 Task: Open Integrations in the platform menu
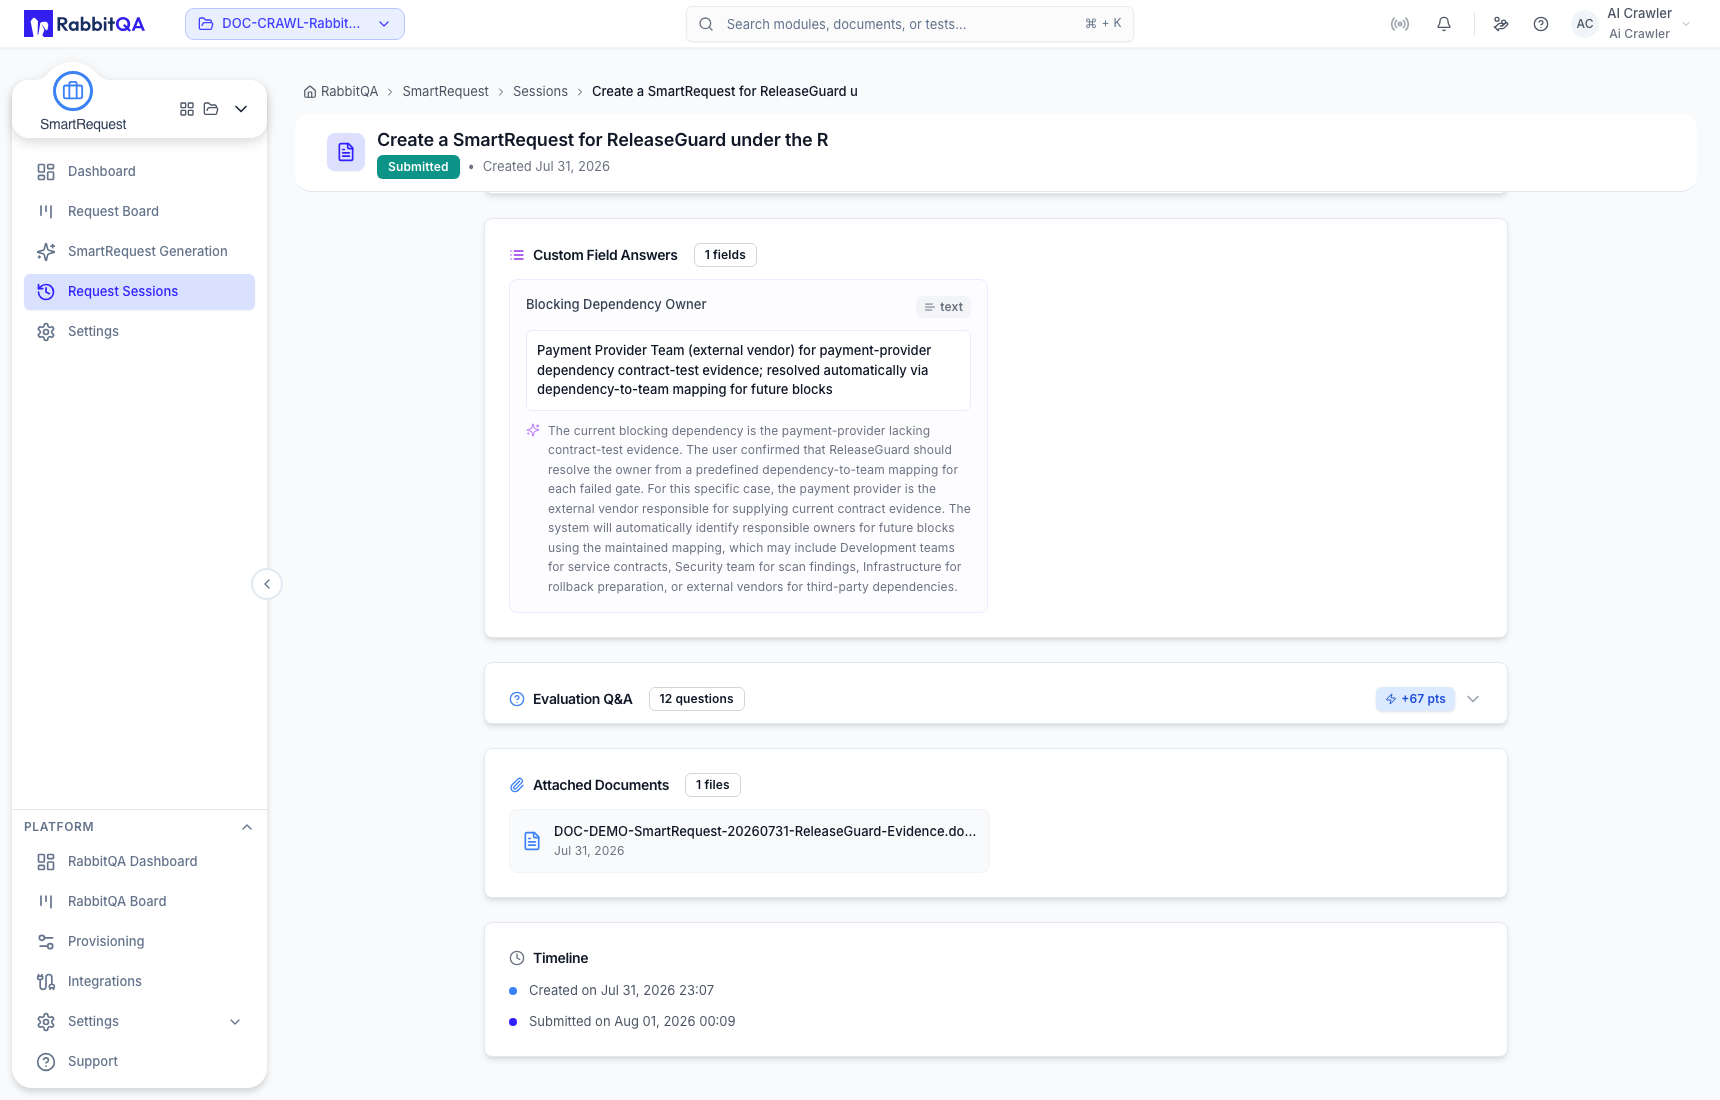click(x=139, y=982)
